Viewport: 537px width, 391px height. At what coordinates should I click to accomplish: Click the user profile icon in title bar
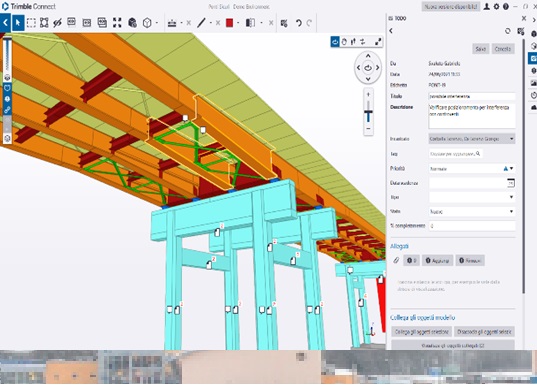click(486, 7)
